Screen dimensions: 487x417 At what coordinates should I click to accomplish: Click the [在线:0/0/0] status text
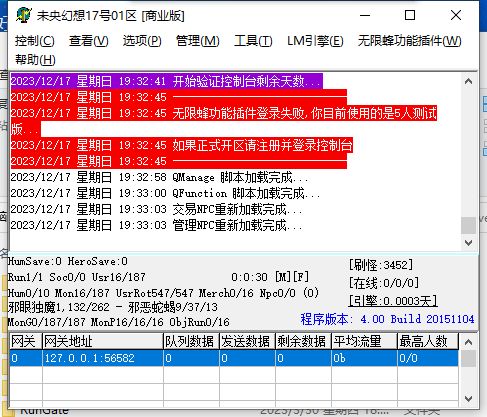click(384, 283)
